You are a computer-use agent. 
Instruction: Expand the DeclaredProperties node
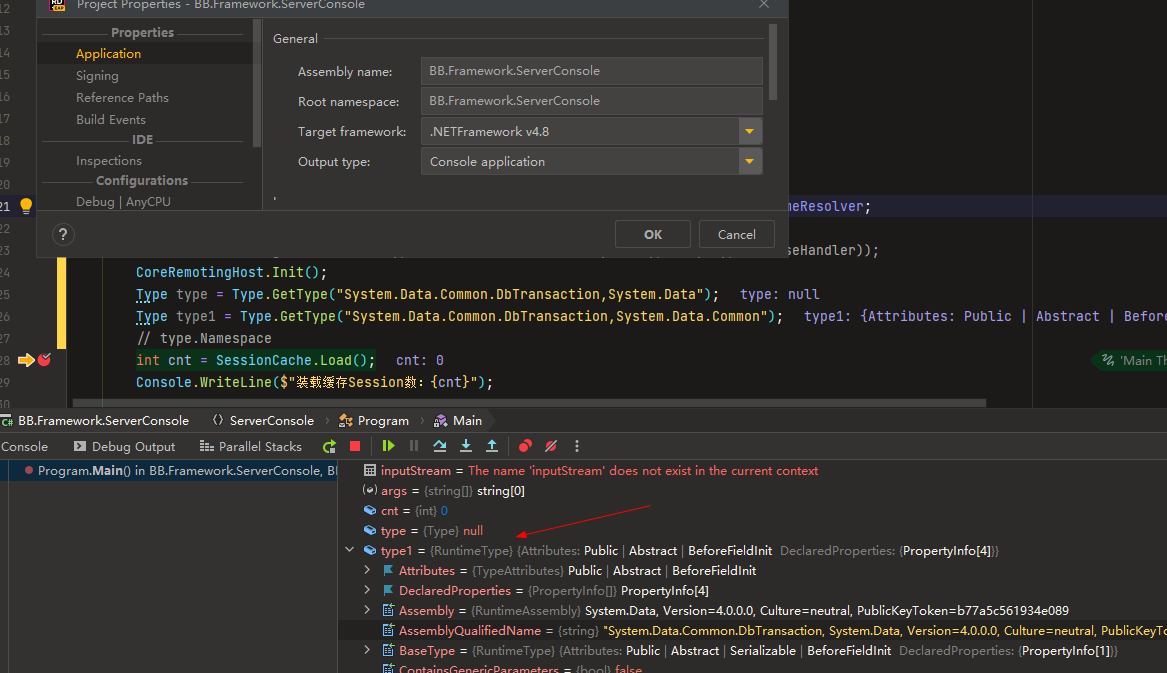point(367,590)
